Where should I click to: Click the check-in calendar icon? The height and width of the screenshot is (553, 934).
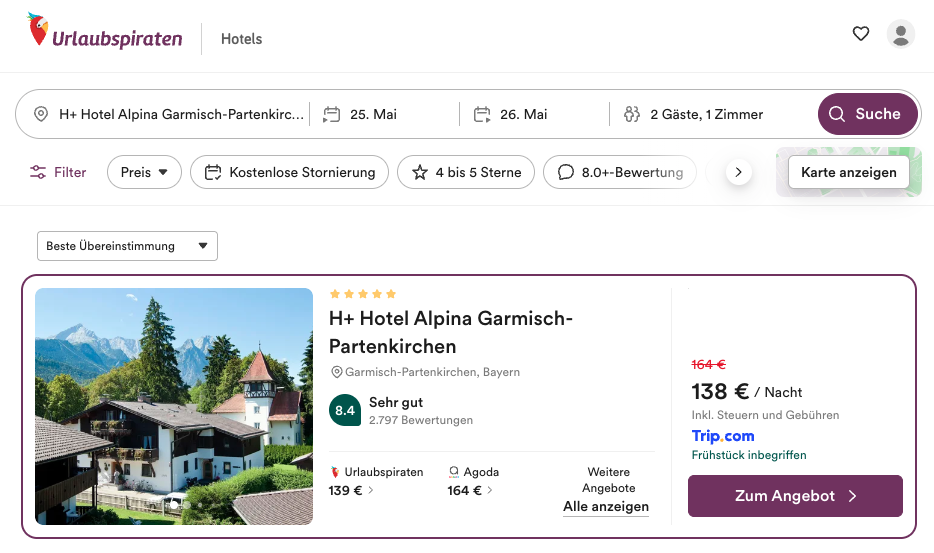tap(332, 114)
